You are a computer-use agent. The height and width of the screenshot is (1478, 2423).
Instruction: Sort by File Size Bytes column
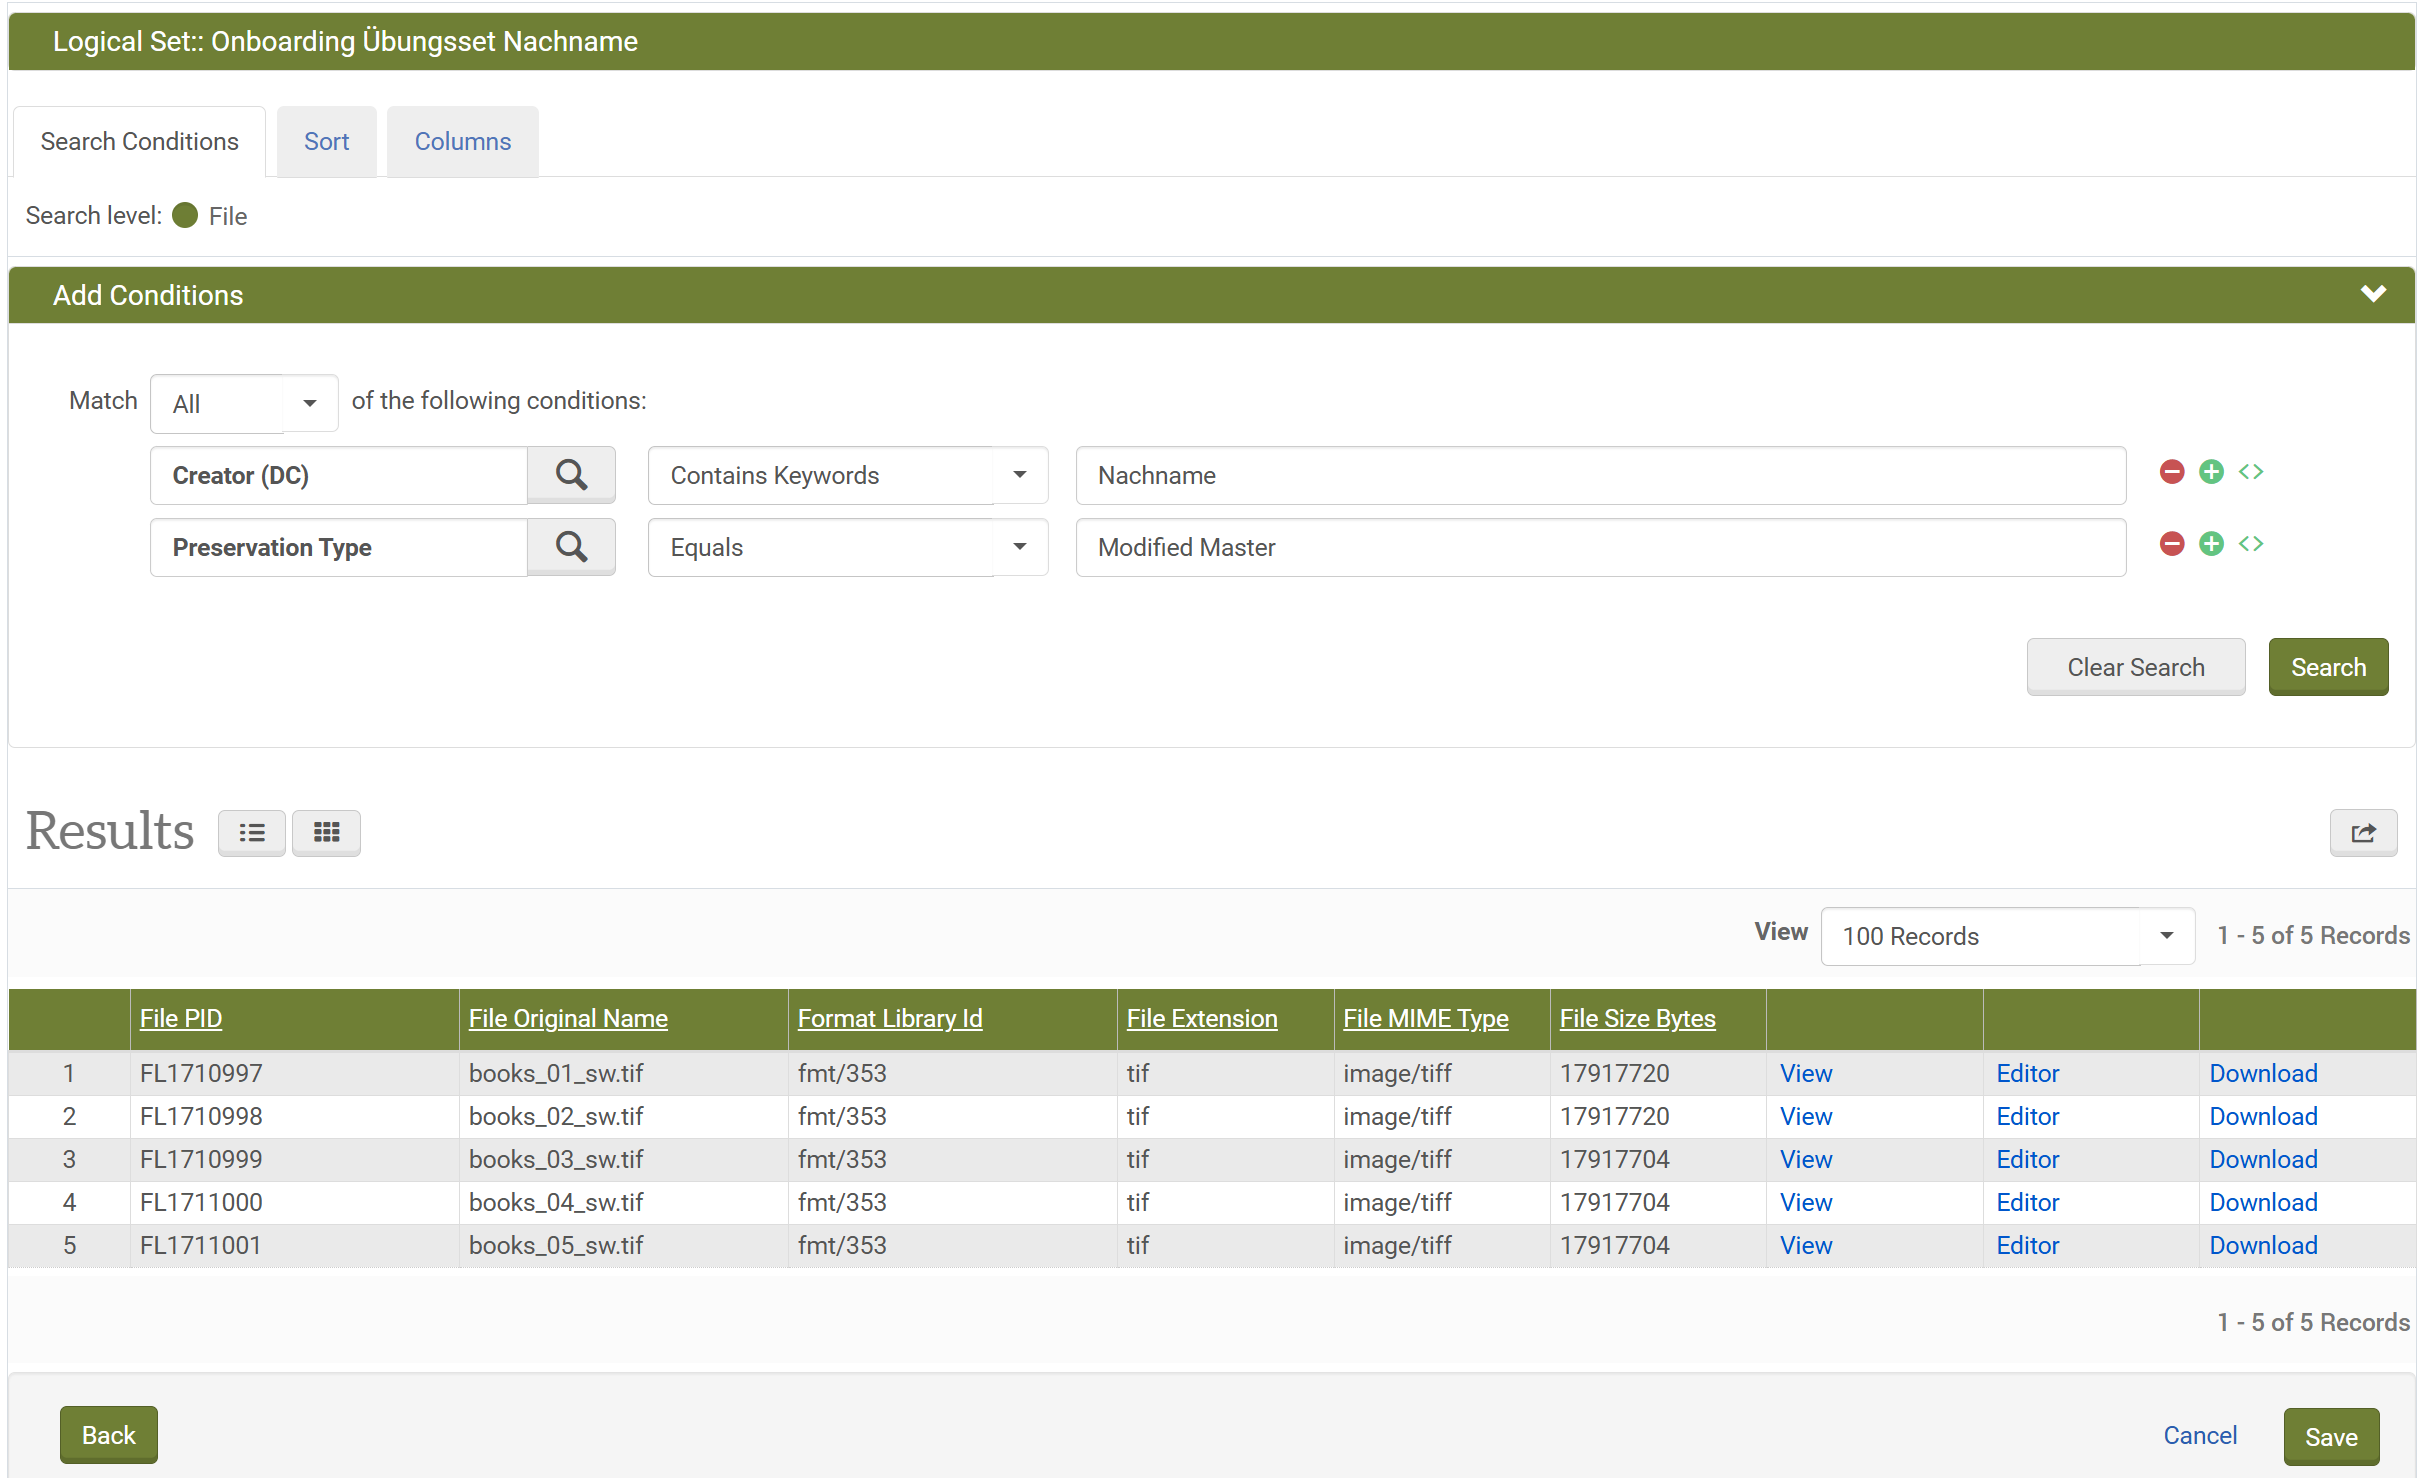point(1637,1019)
